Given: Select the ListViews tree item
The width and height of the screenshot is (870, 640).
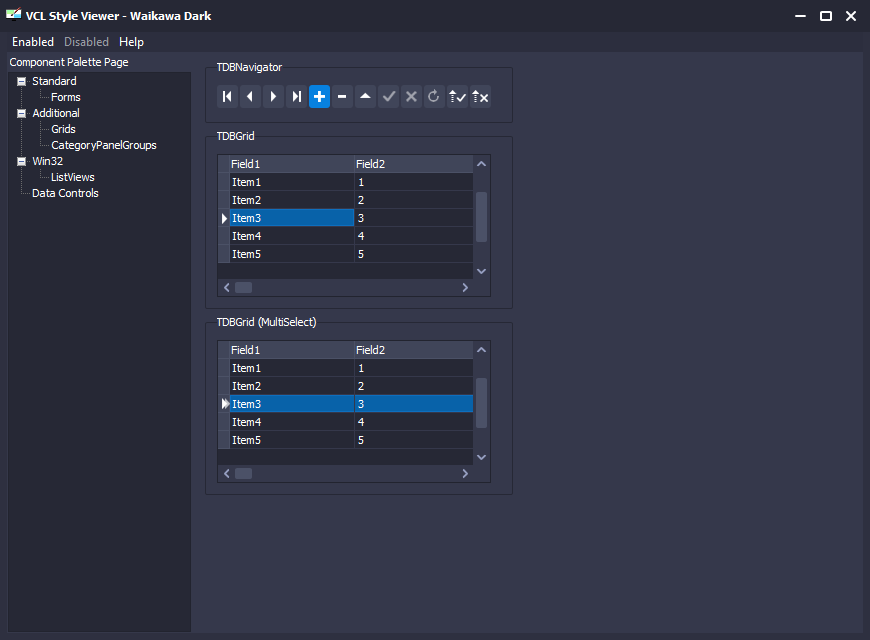Looking at the screenshot, I should [73, 178].
